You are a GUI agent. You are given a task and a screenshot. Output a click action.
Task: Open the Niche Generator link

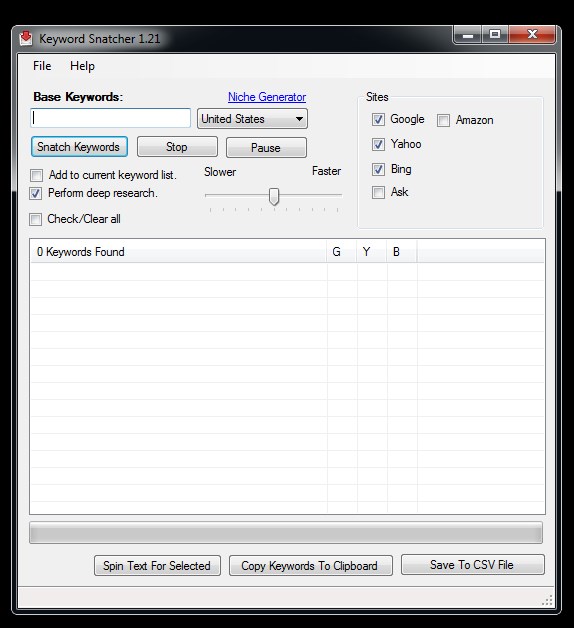click(x=267, y=97)
